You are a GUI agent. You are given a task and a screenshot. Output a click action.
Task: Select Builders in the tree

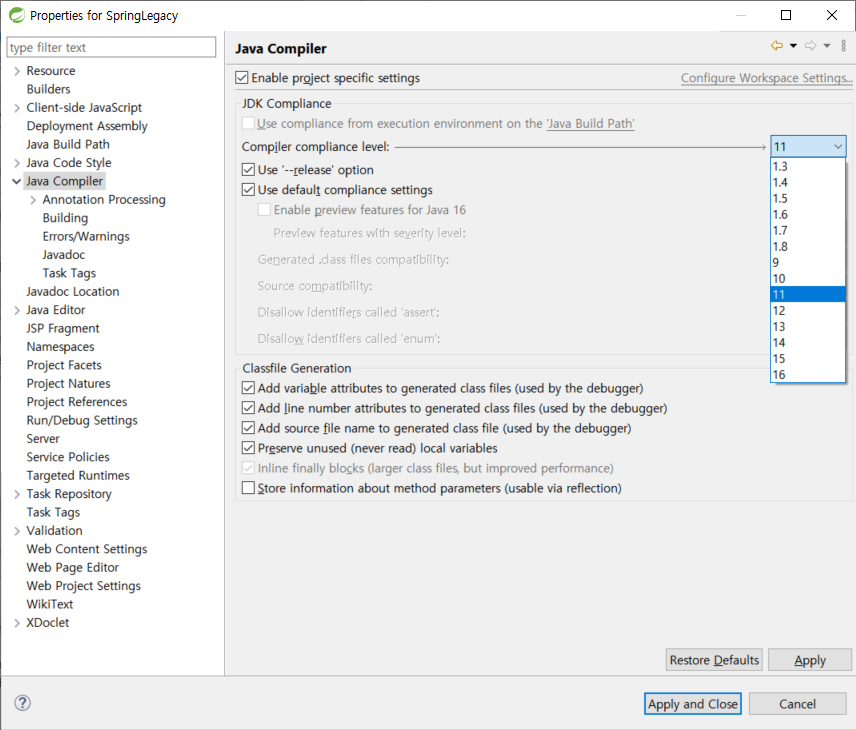pos(49,89)
